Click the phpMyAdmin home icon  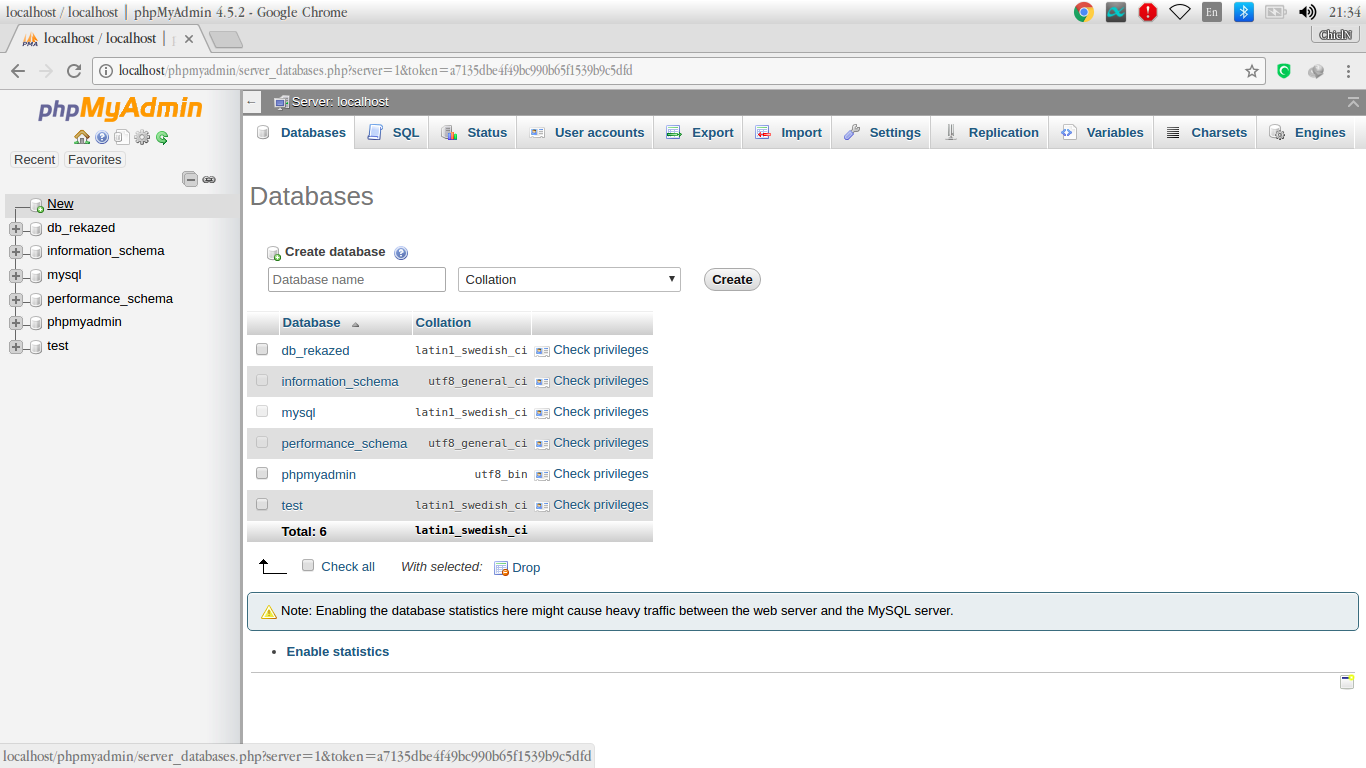[x=82, y=137]
